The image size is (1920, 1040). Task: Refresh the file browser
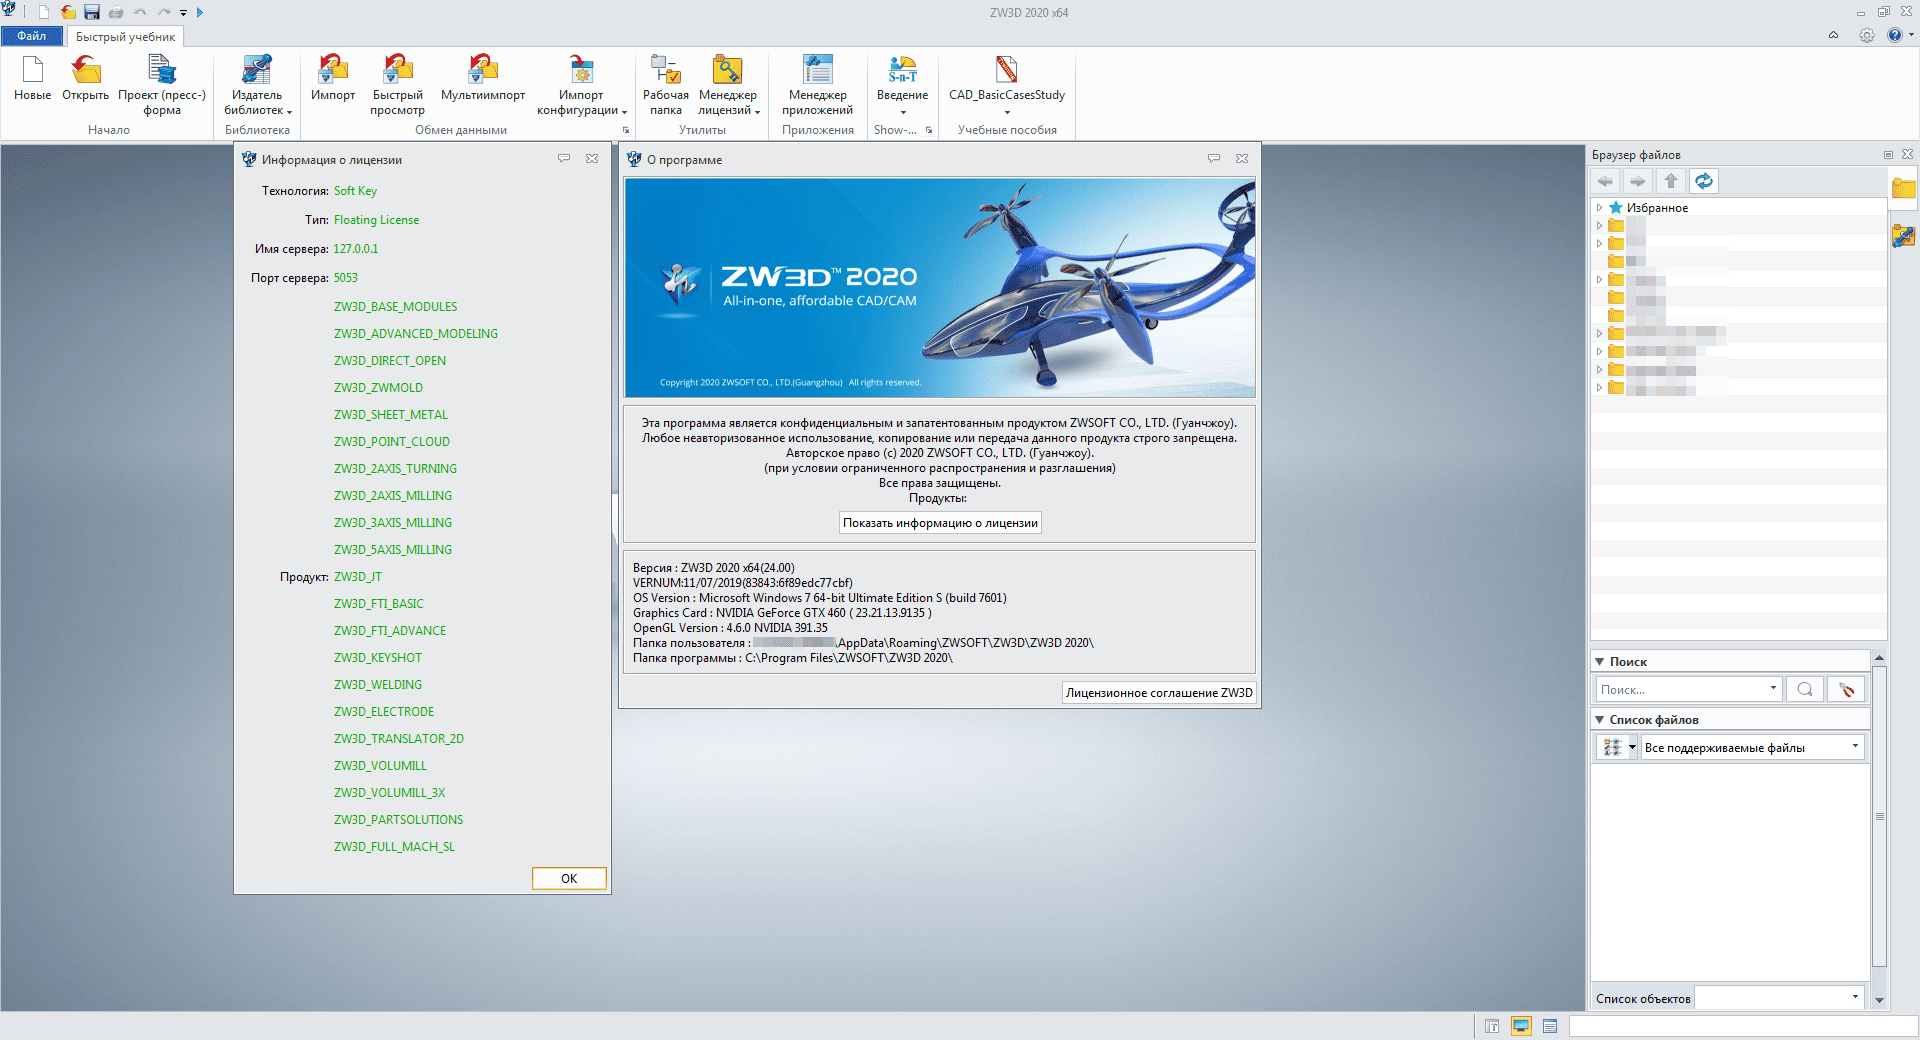coord(1704,181)
